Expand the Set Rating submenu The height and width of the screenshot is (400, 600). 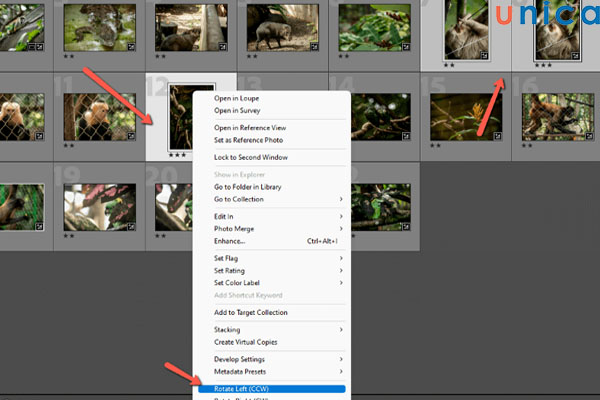[272, 271]
